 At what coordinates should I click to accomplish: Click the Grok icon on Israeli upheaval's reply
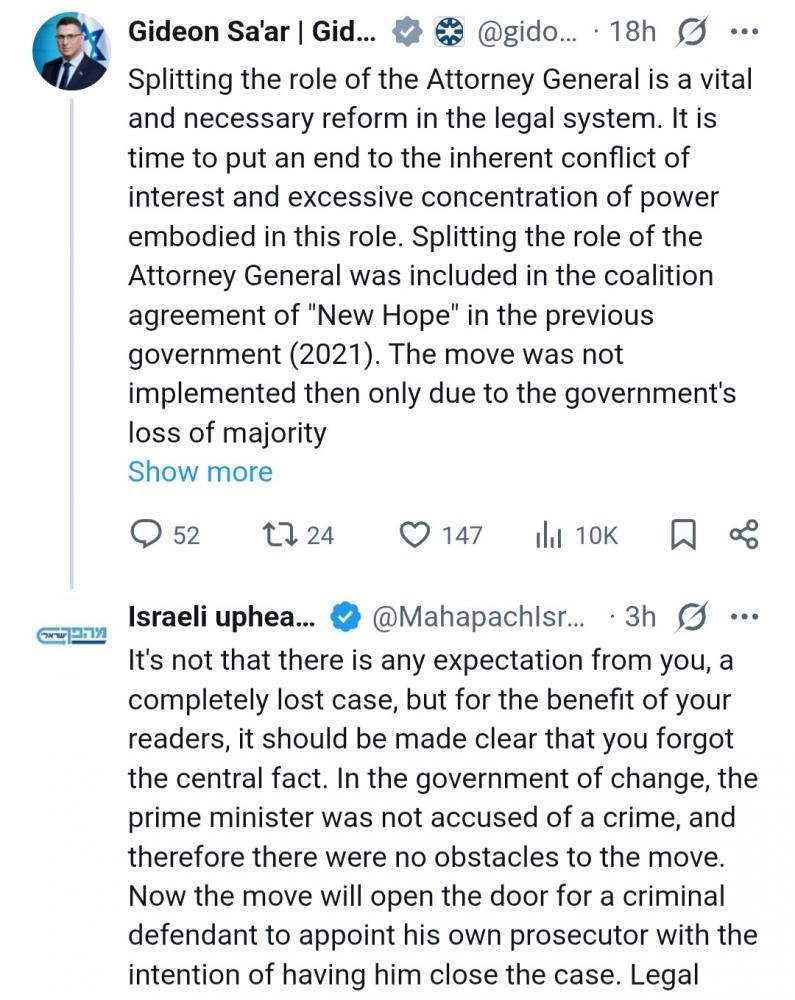pyautogui.click(x=689, y=617)
